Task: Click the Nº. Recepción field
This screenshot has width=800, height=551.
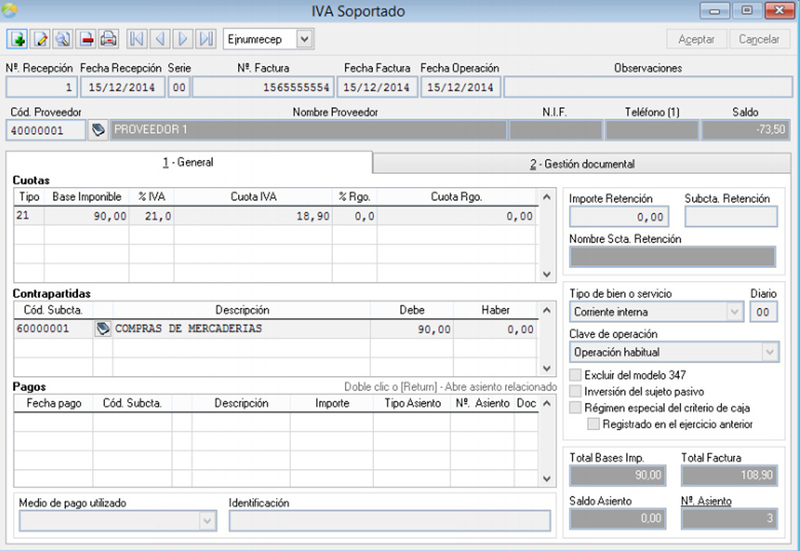Action: click(x=41, y=87)
